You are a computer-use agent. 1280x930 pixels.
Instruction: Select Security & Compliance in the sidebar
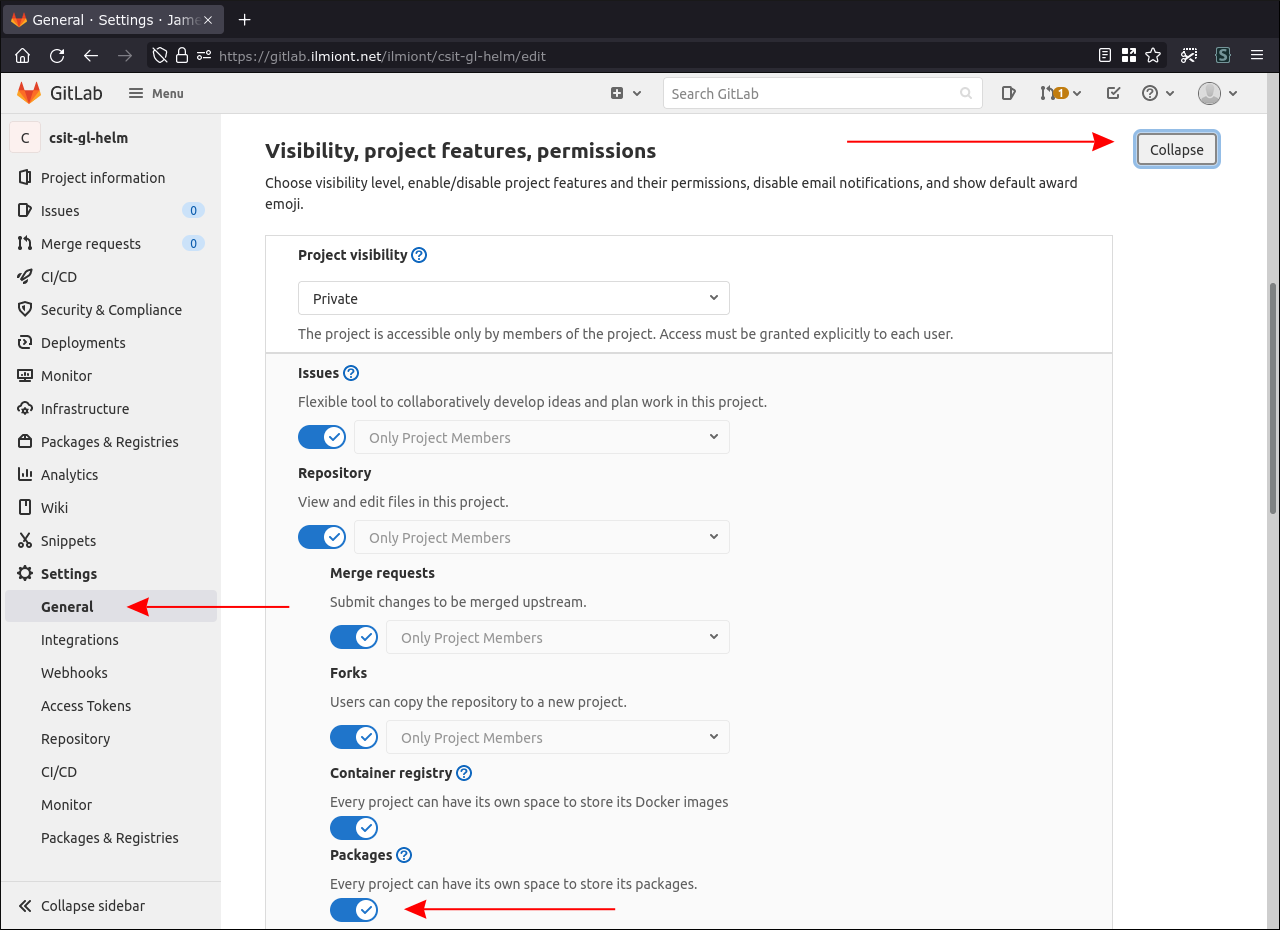[110, 309]
